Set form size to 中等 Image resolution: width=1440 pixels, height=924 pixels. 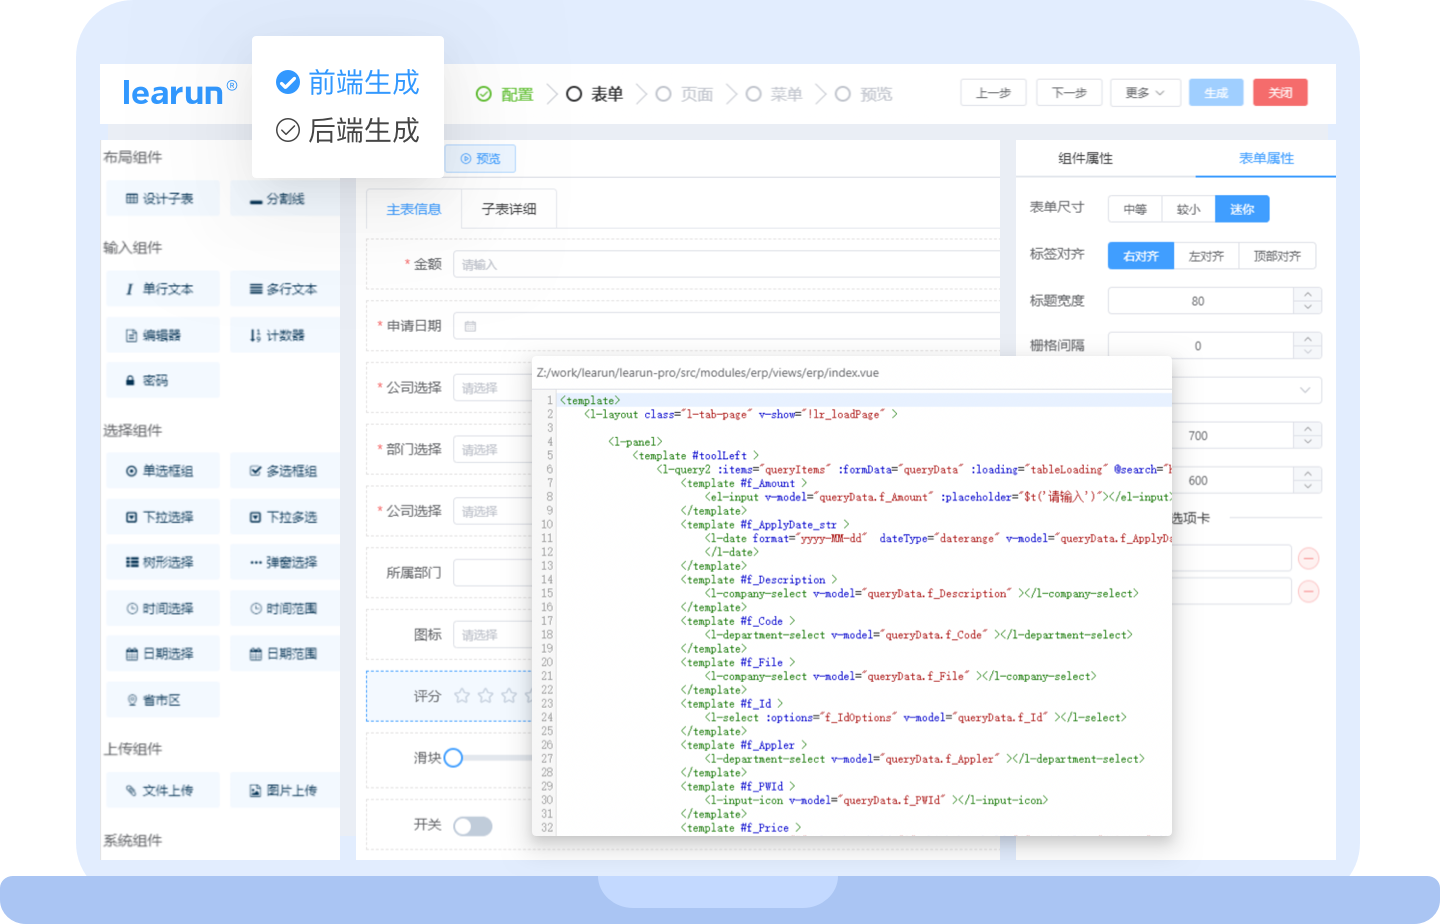(x=1134, y=209)
